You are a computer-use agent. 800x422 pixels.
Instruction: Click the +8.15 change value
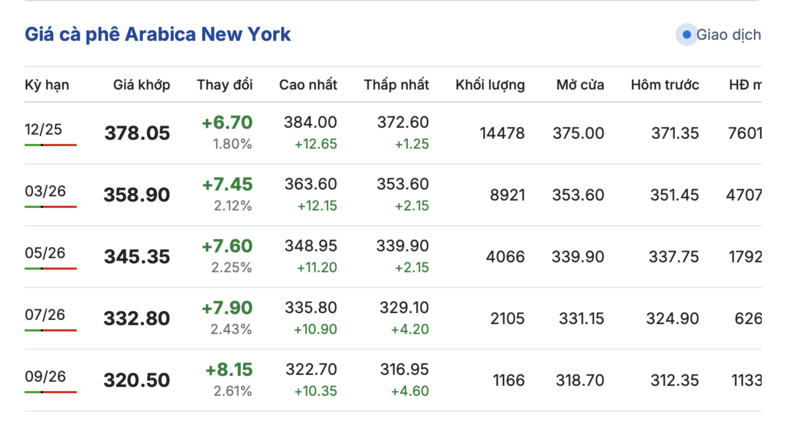click(228, 370)
